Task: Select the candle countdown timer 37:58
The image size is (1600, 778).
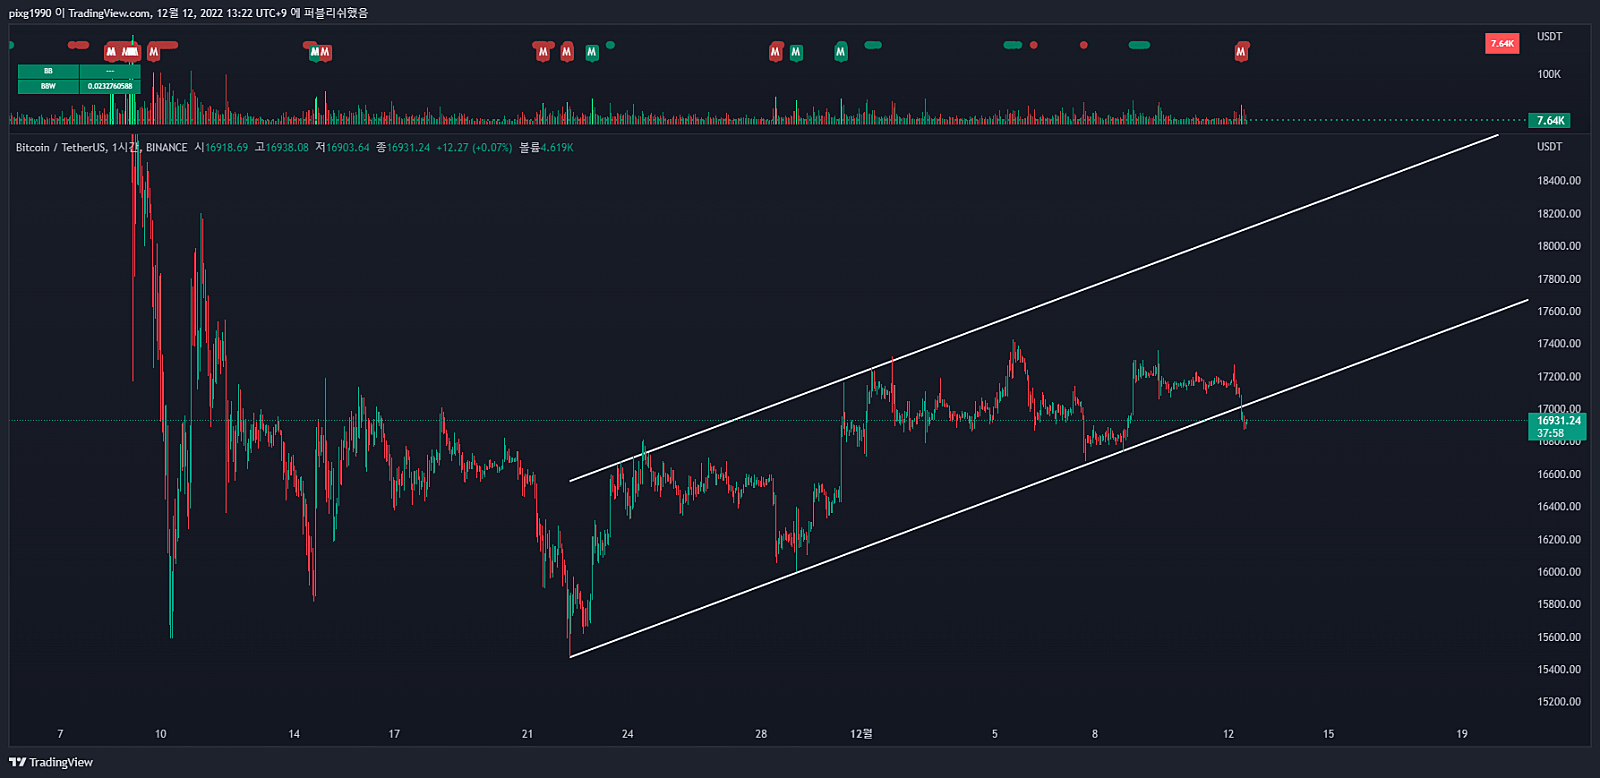Action: [1551, 433]
